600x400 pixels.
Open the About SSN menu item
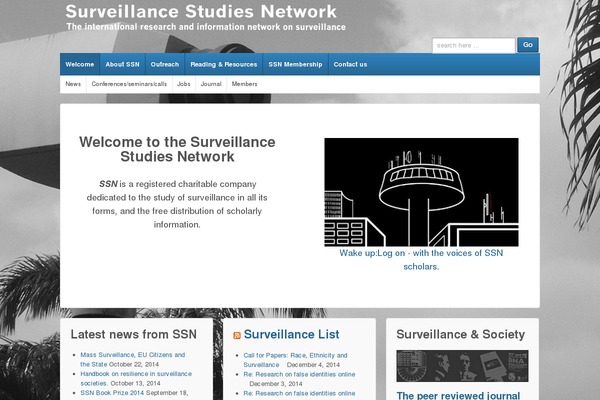pyautogui.click(x=122, y=64)
